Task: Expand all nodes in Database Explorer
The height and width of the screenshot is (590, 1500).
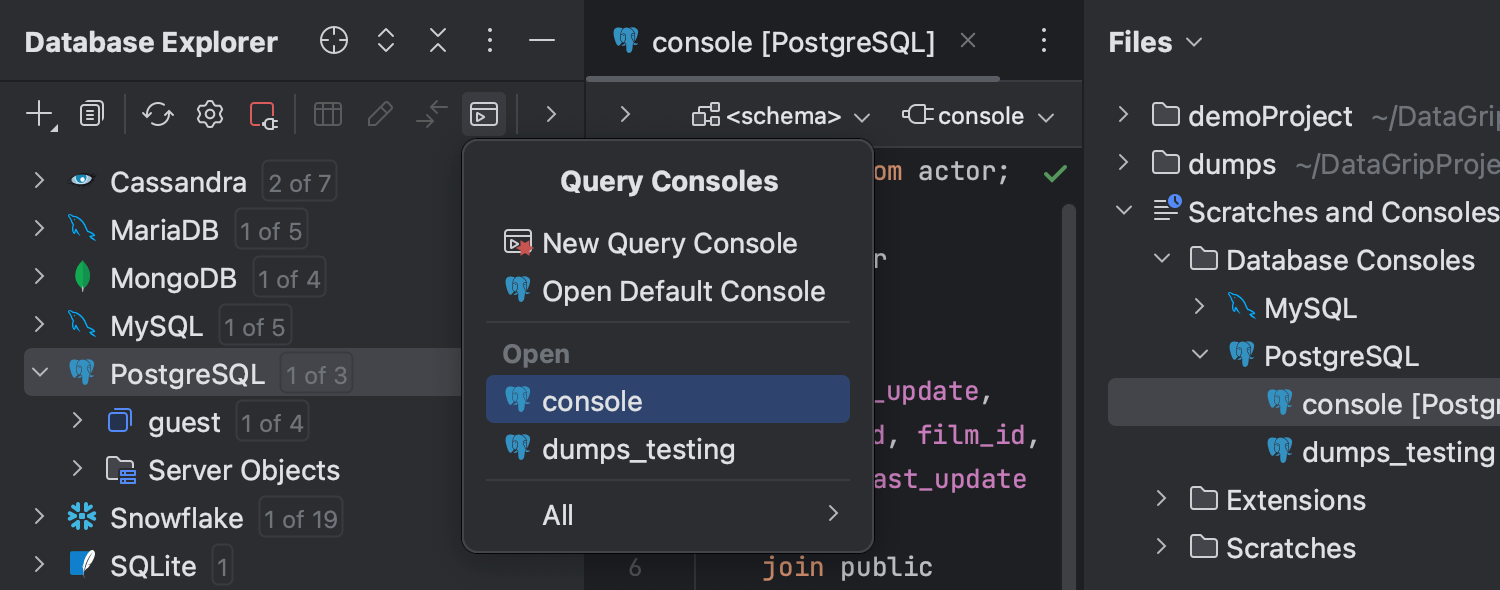Action: point(385,40)
